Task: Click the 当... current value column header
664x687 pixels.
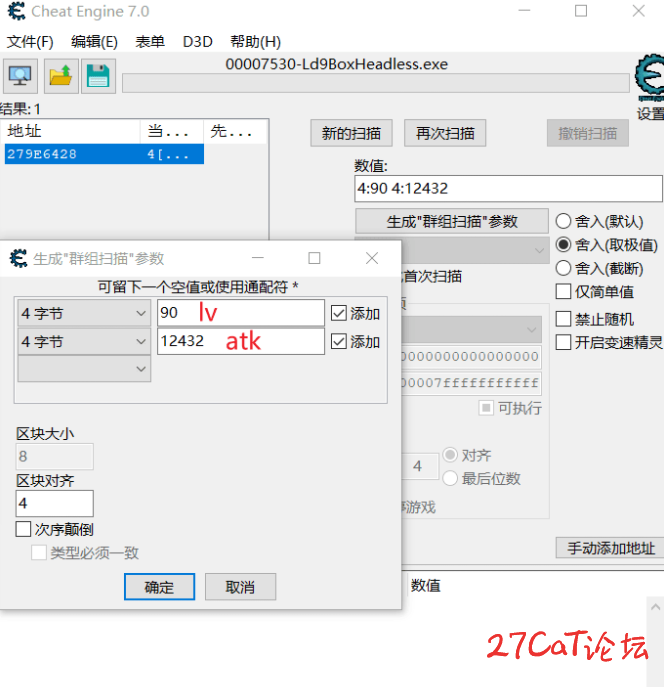Action: [172, 131]
